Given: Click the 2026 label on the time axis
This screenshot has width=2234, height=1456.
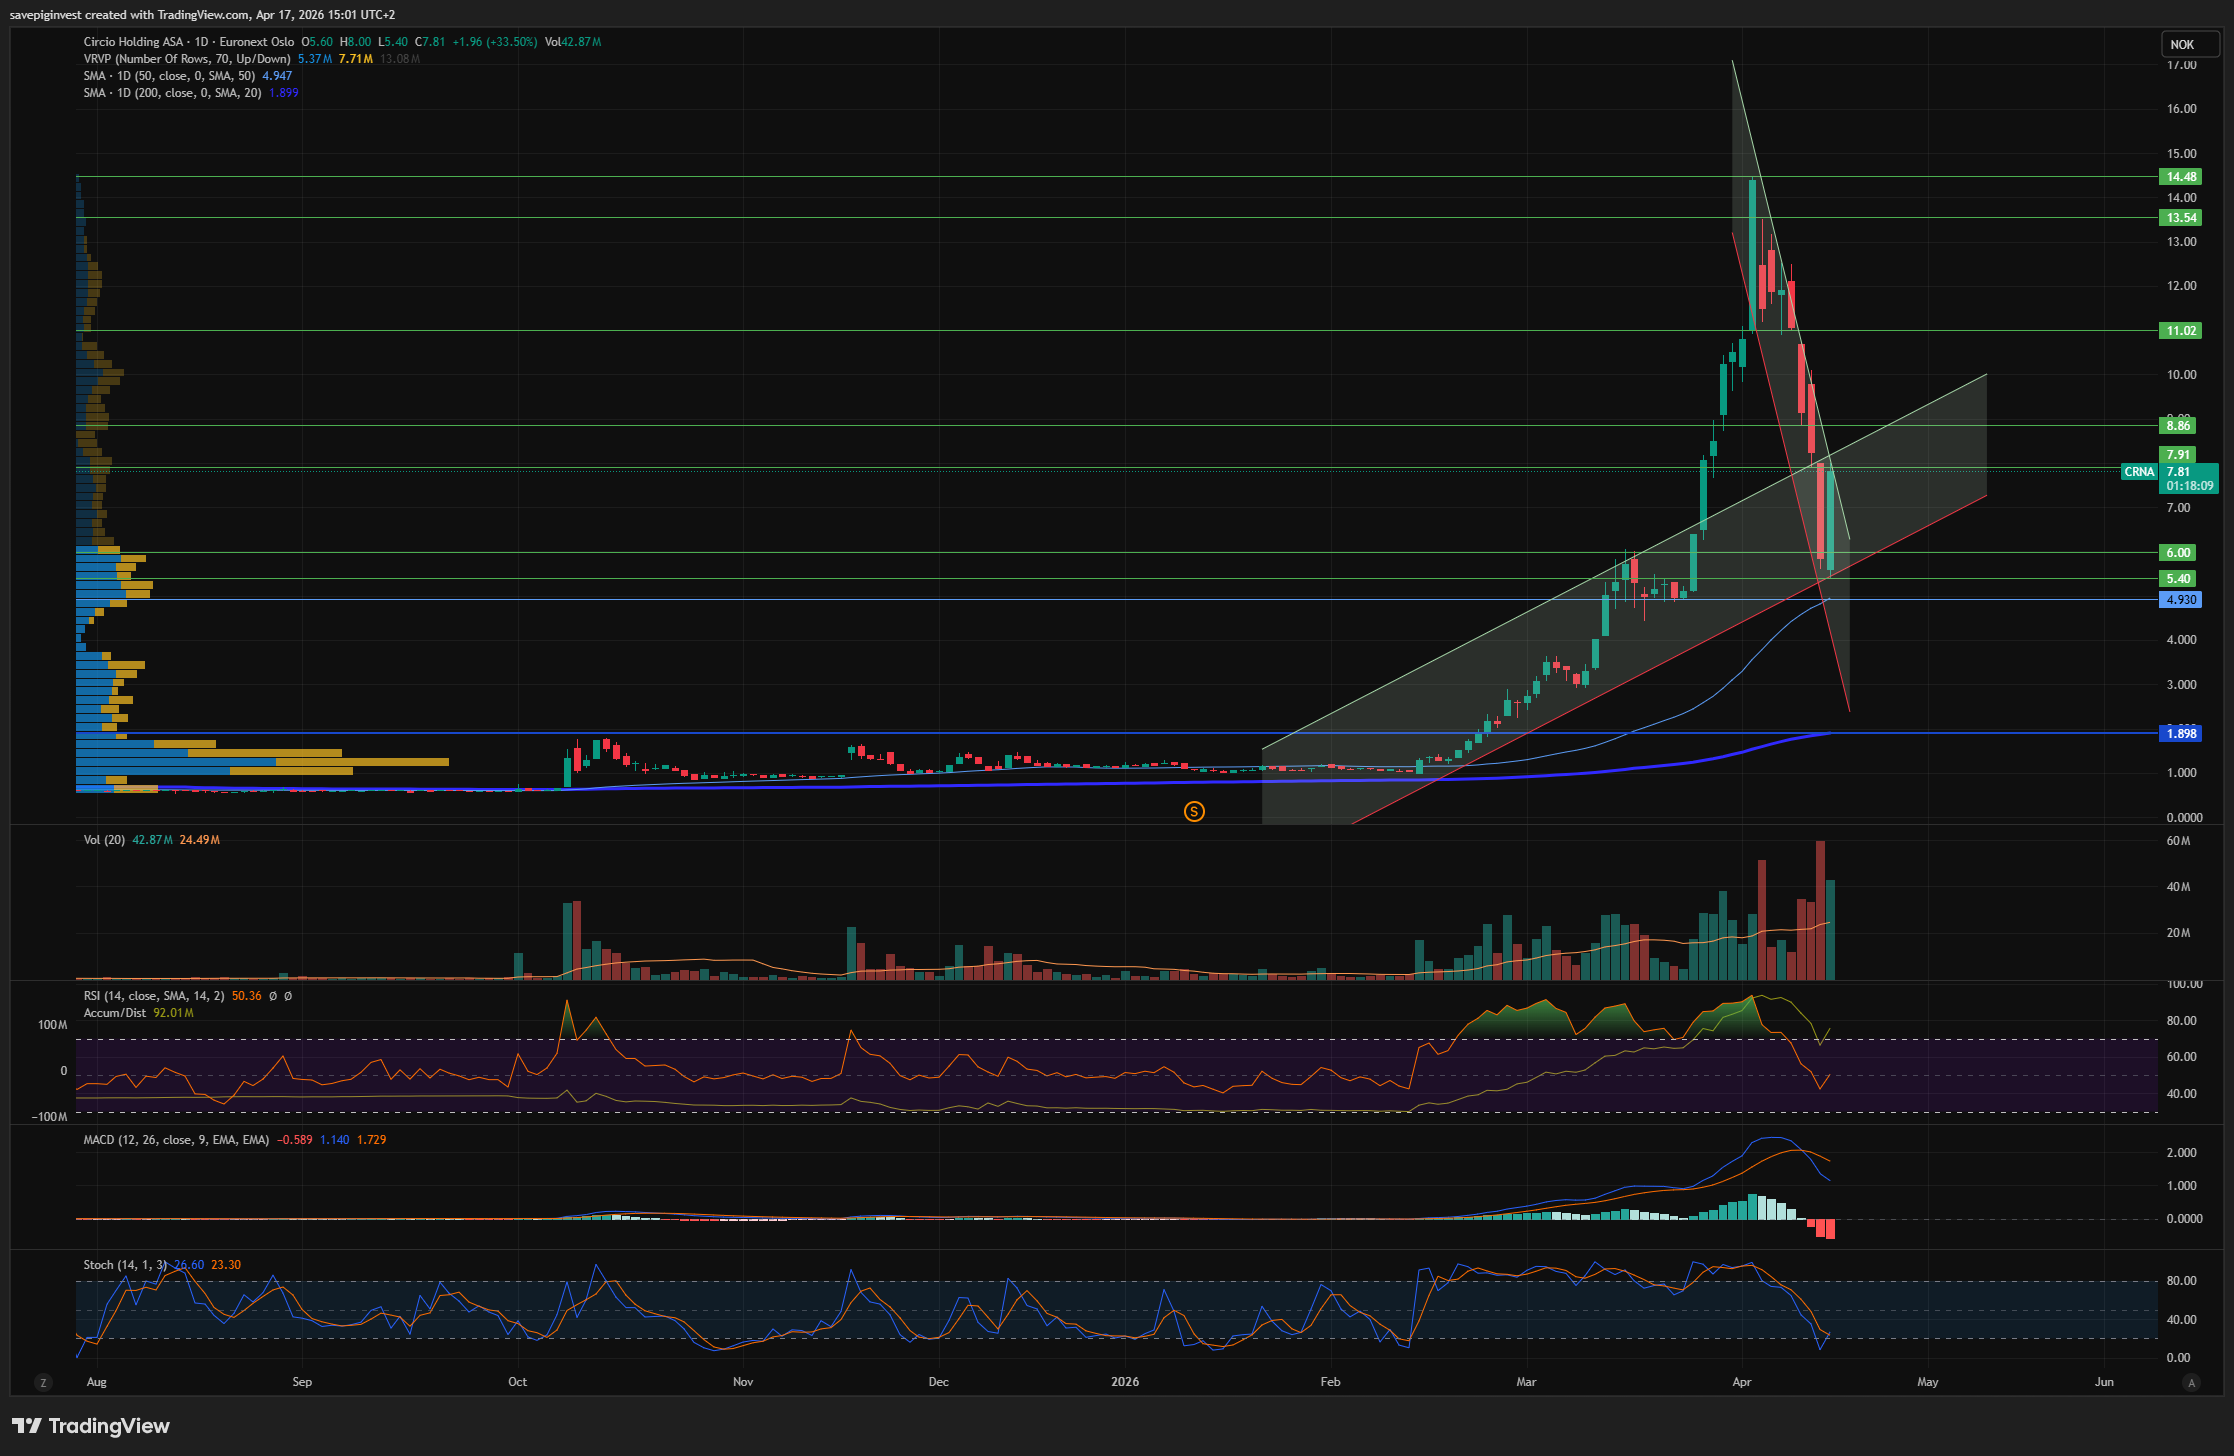Looking at the screenshot, I should click(1125, 1382).
